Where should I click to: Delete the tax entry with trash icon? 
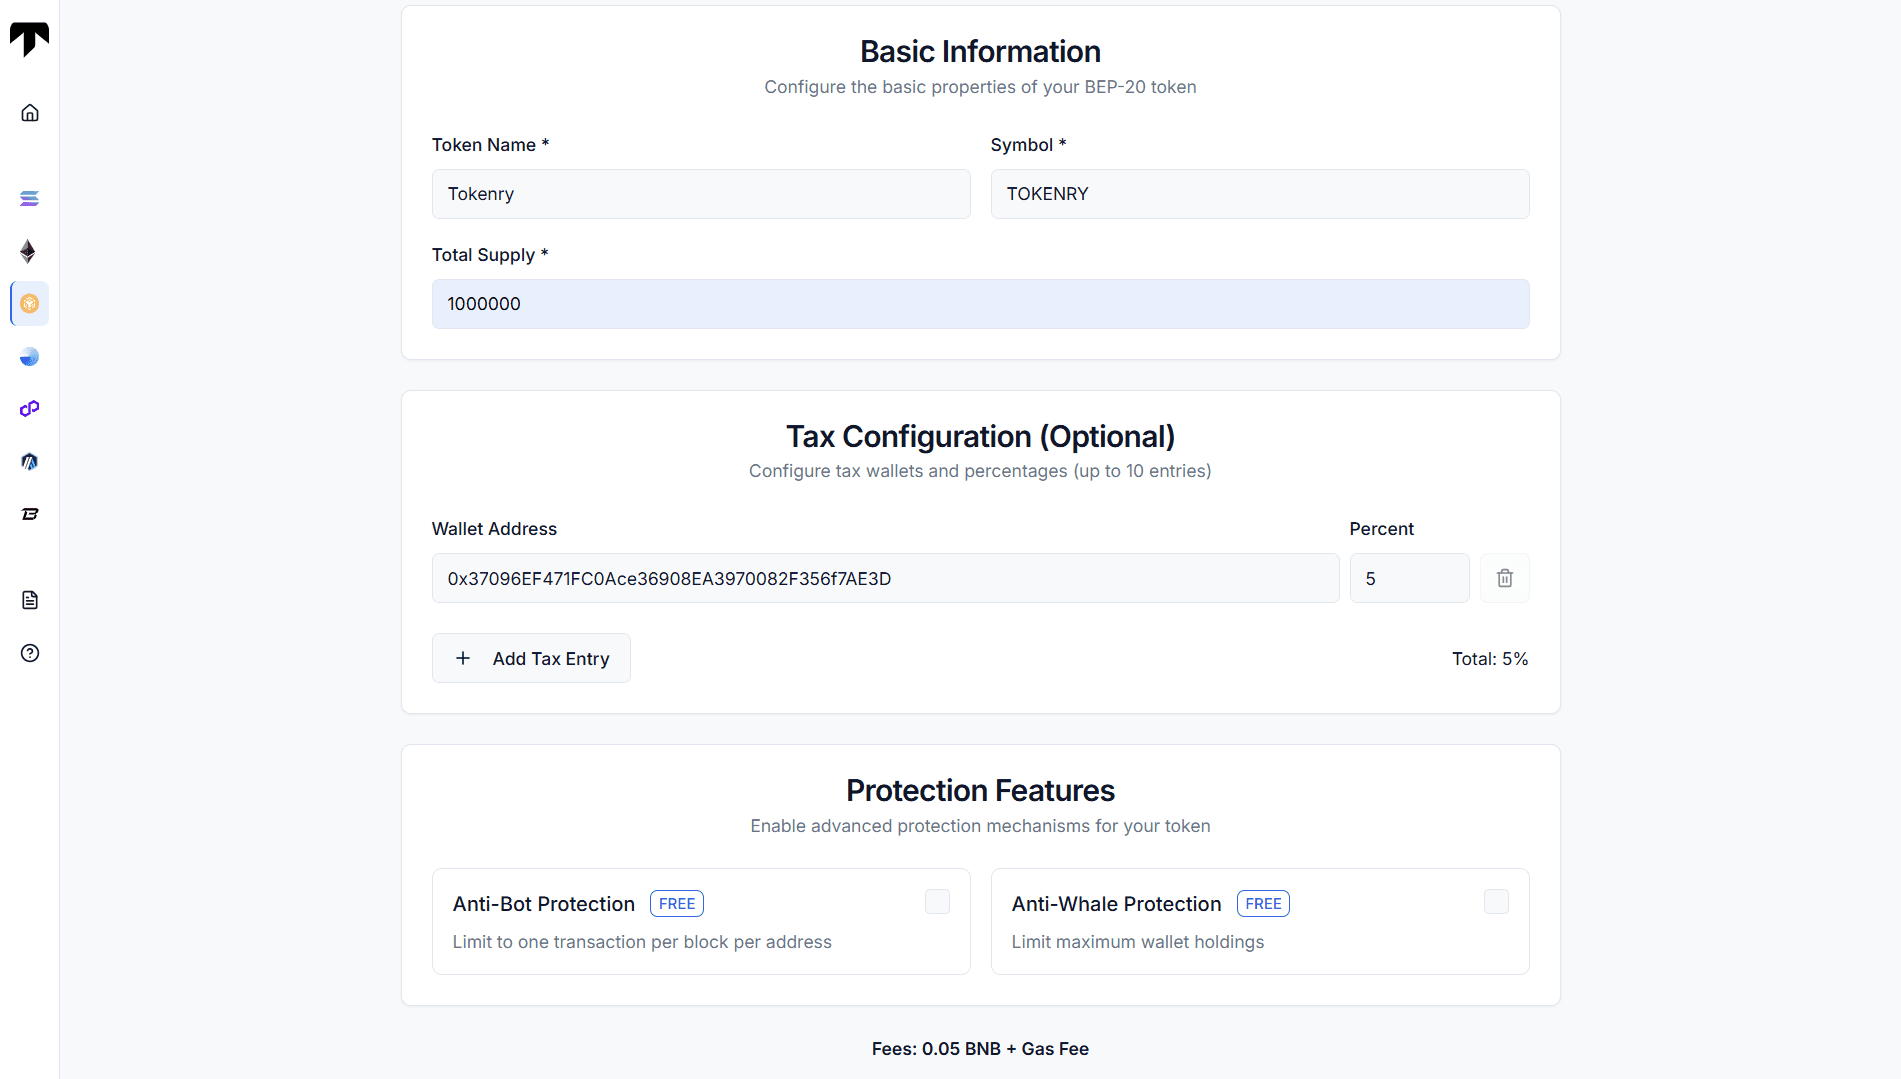[x=1504, y=578]
